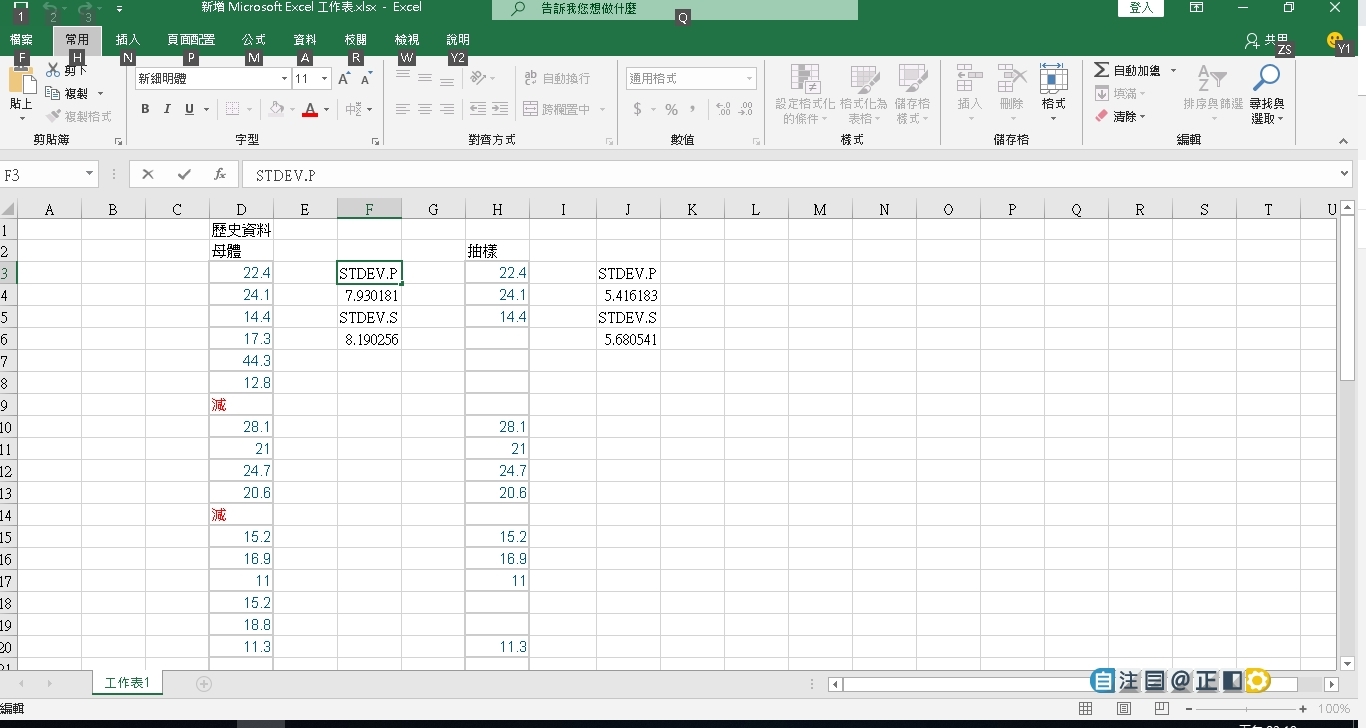Click the Paste (貼上) icon

tap(21, 82)
